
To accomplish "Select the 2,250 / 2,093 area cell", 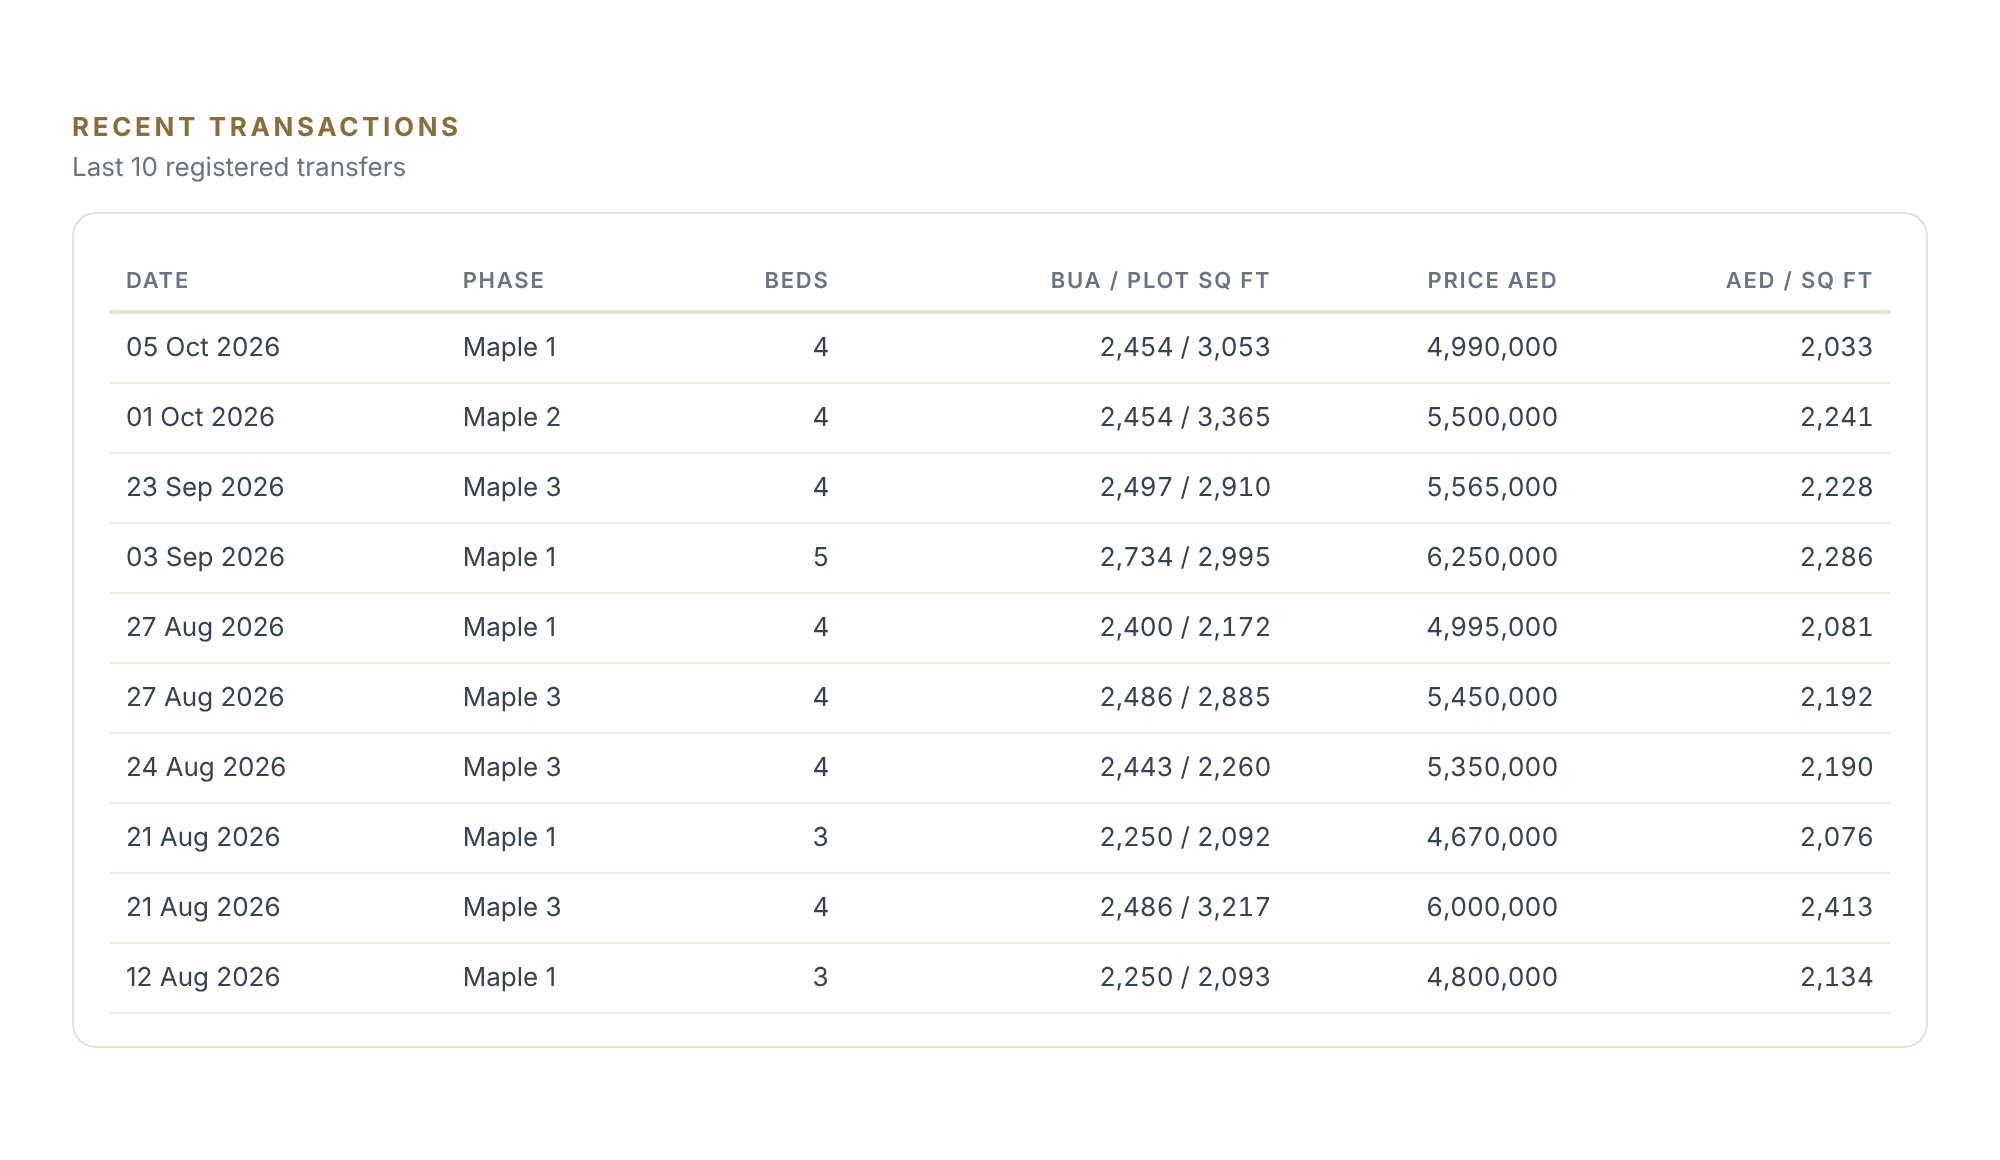I will click(x=1185, y=977).
